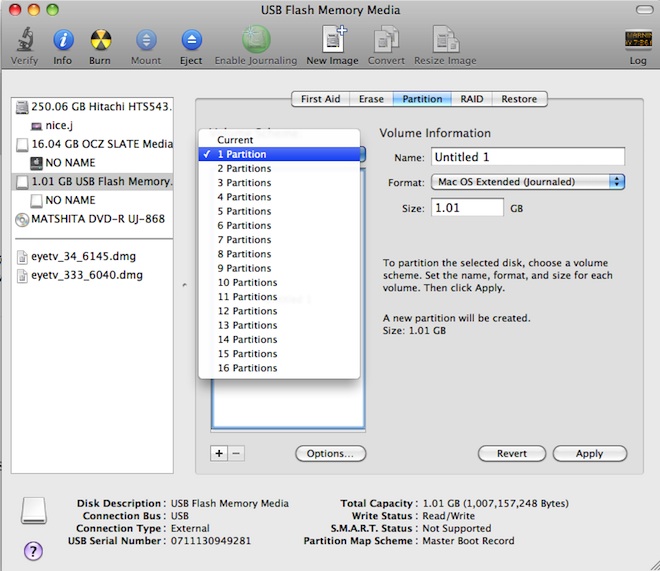Select the 16.04 GB OCZ SLATE disk
Viewport: 660px width, 571px height.
coord(100,144)
